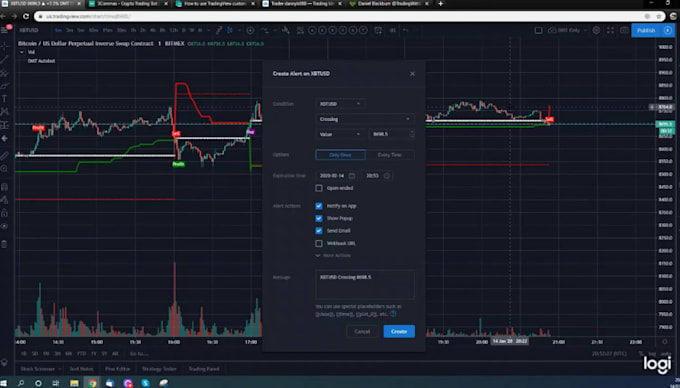680x388 pixels.
Task: Click the undo arrow in top toolbar
Action: (x=405, y=30)
